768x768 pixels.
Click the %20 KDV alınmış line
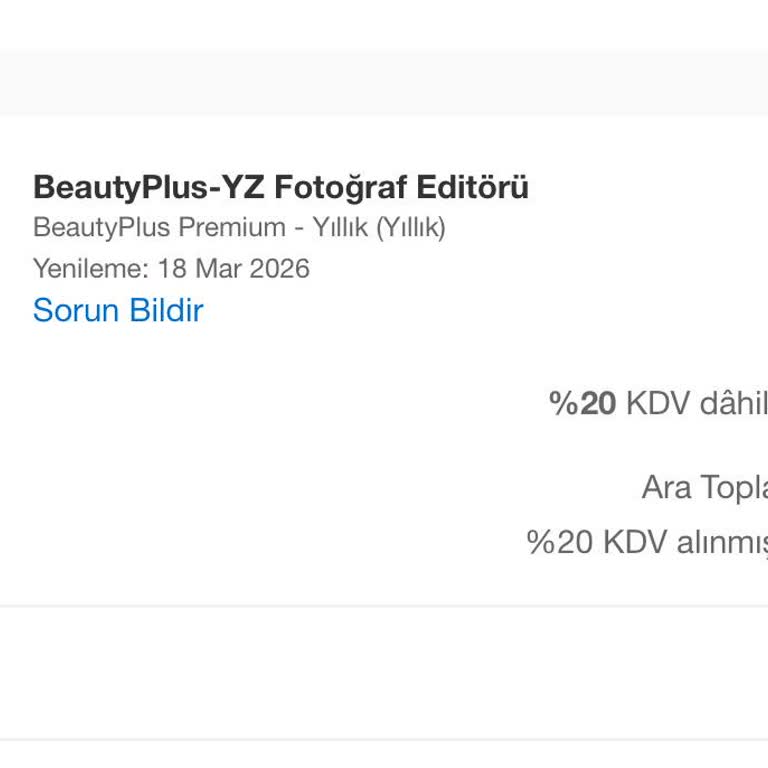click(x=647, y=542)
